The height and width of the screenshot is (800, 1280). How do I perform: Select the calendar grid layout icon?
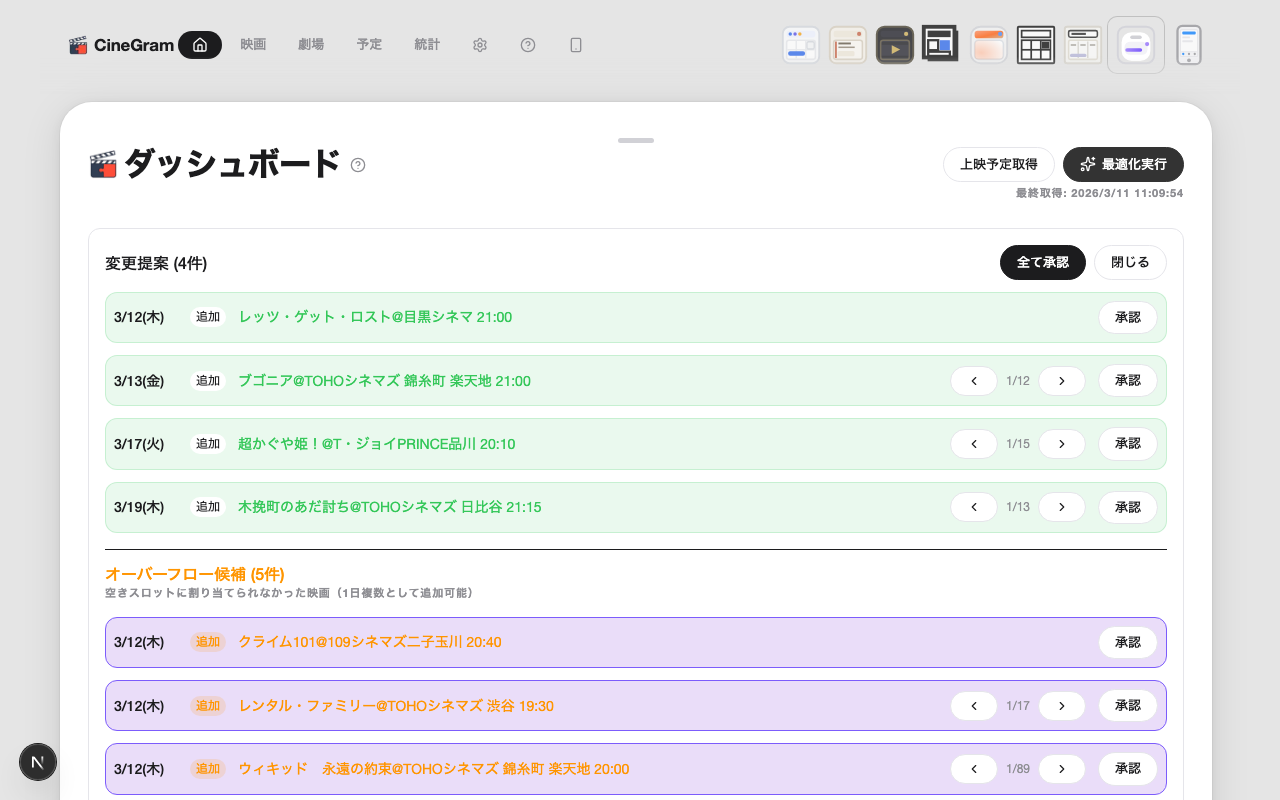point(1036,44)
